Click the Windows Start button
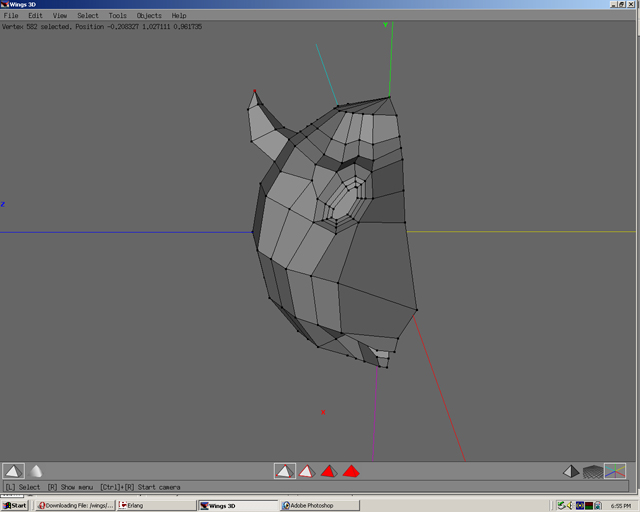Viewport: 640px width, 512px height. [x=14, y=505]
